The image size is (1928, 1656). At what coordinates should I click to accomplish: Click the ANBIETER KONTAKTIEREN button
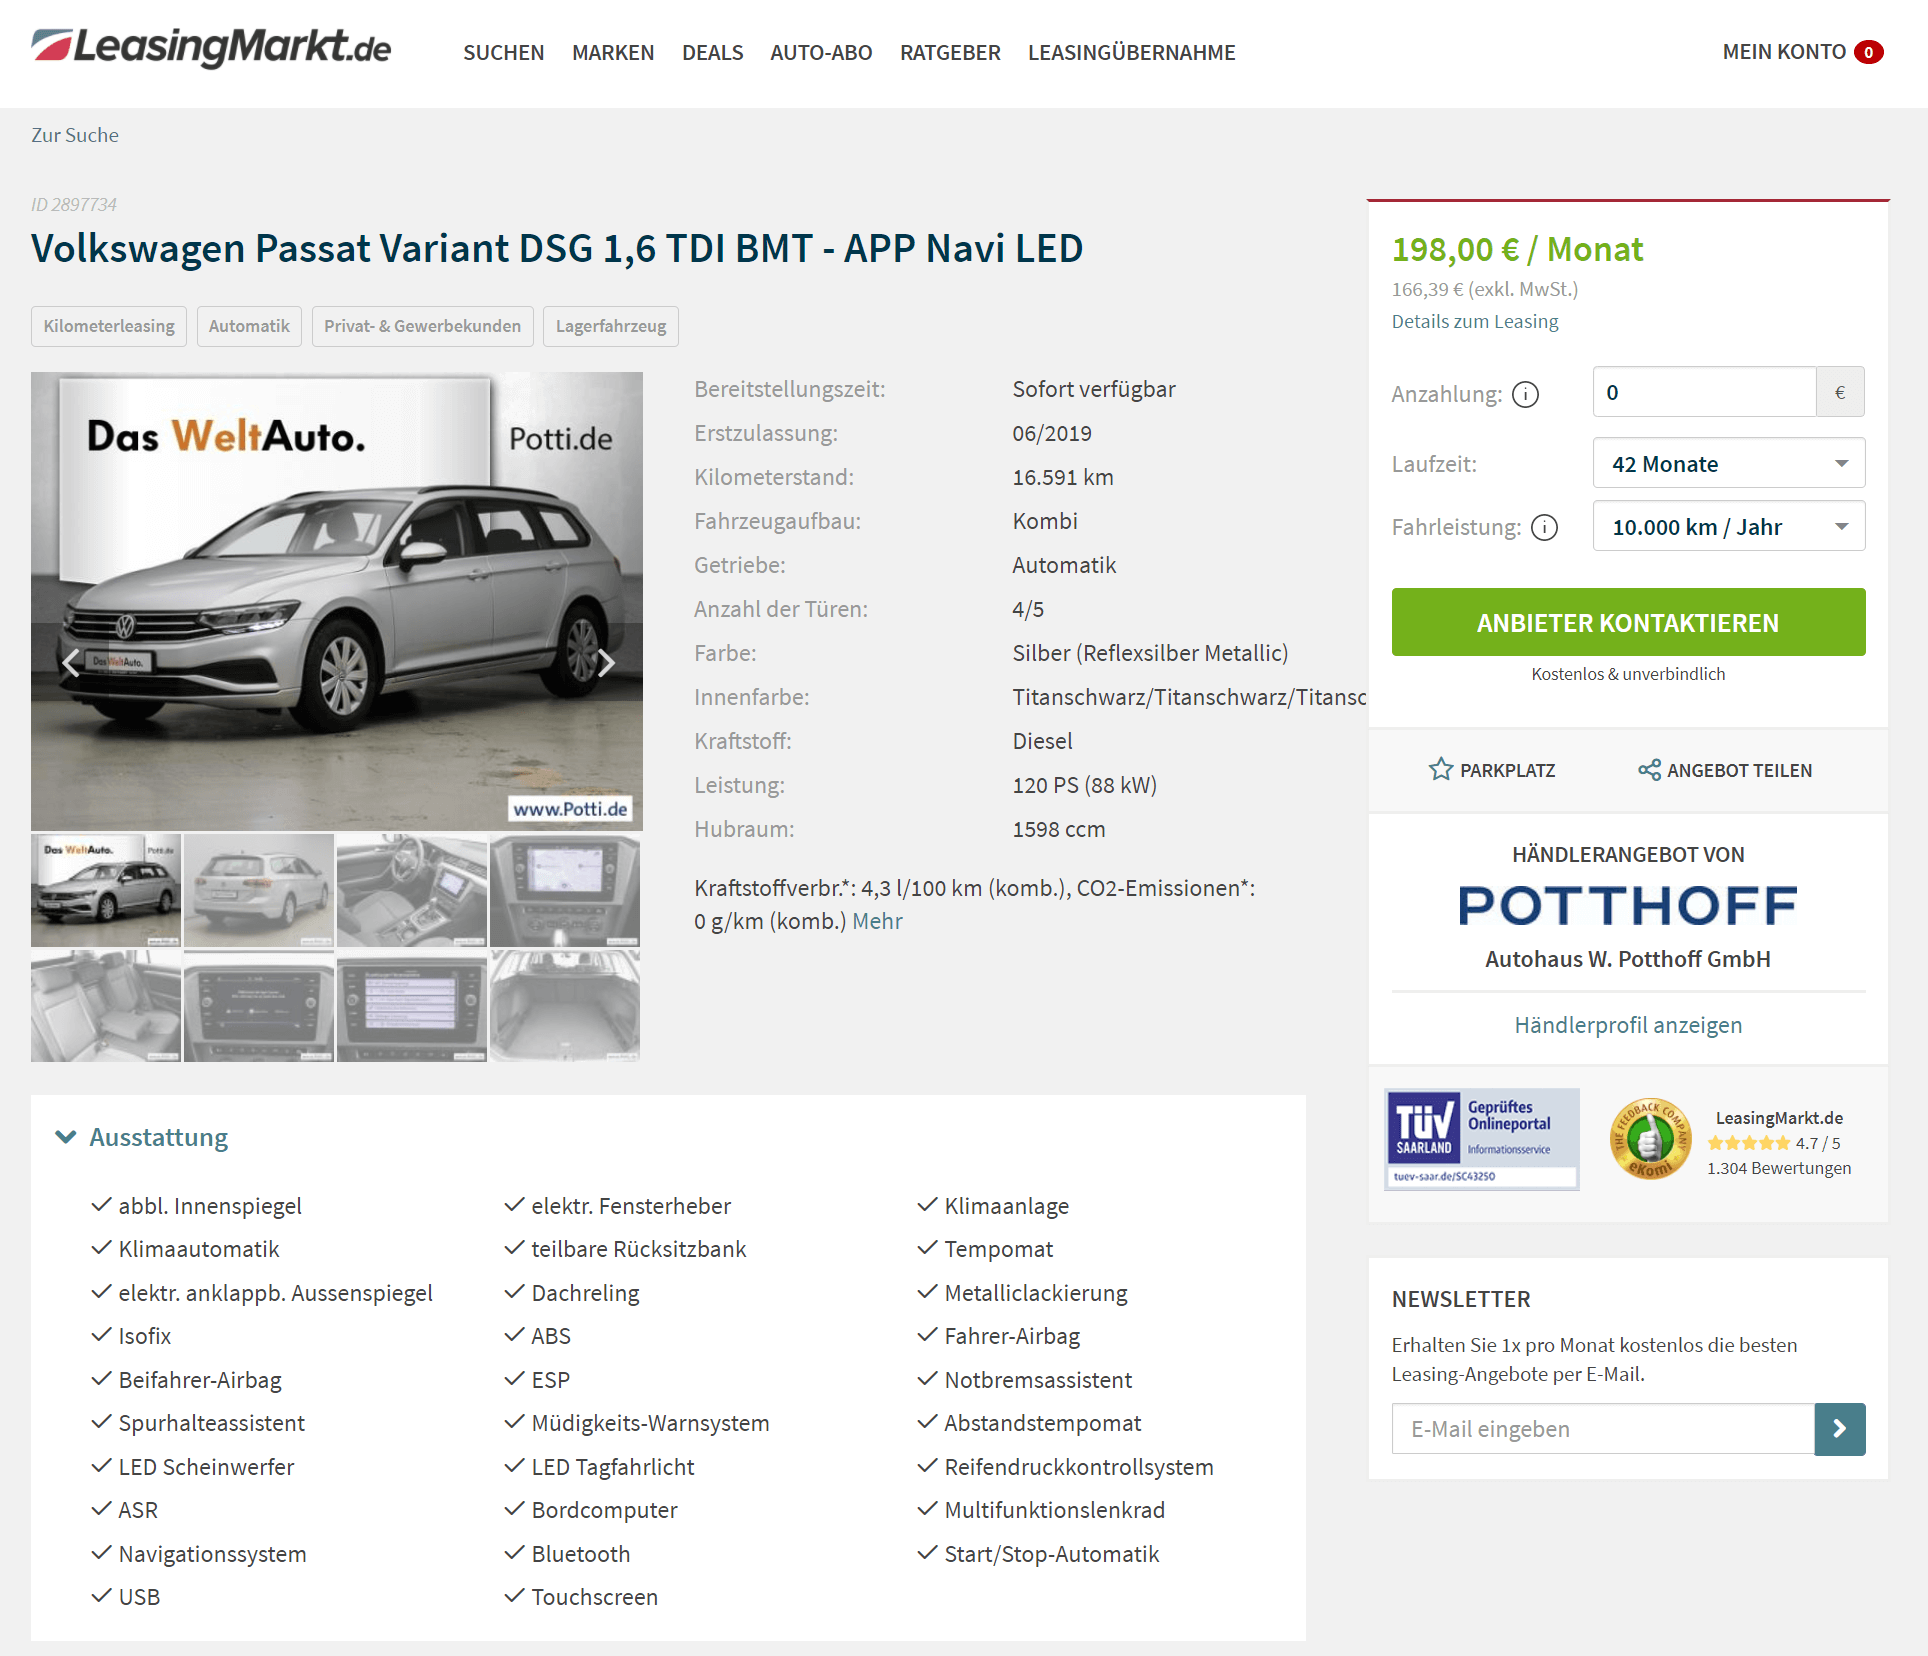(x=1628, y=622)
